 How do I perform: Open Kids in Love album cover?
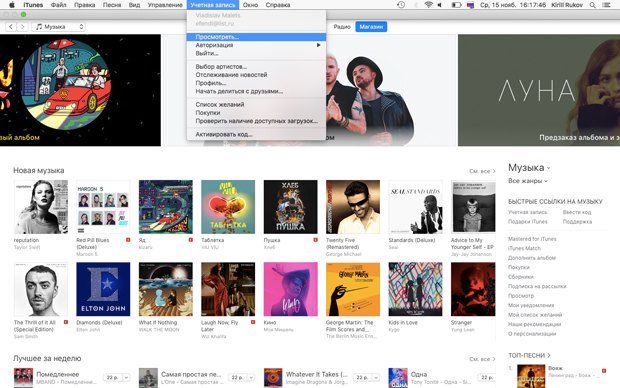point(416,289)
